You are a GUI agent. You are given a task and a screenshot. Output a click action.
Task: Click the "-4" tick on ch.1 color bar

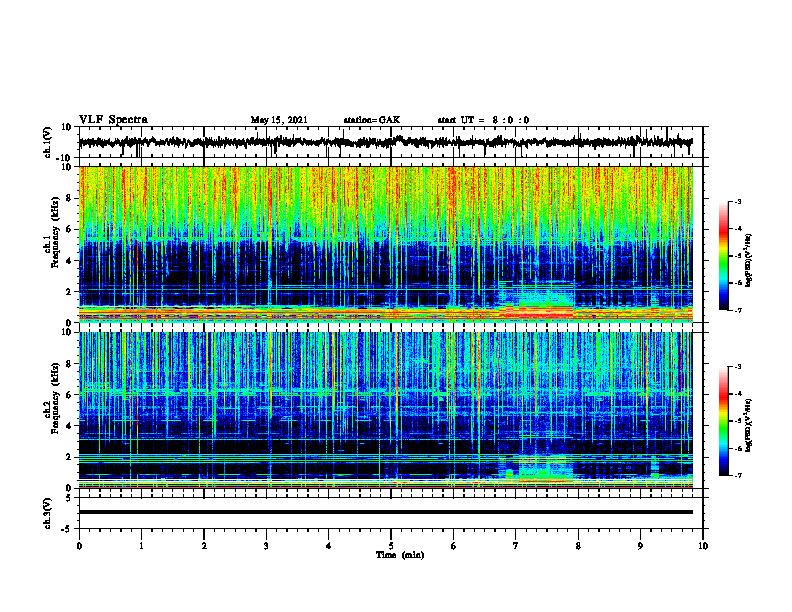(x=738, y=228)
